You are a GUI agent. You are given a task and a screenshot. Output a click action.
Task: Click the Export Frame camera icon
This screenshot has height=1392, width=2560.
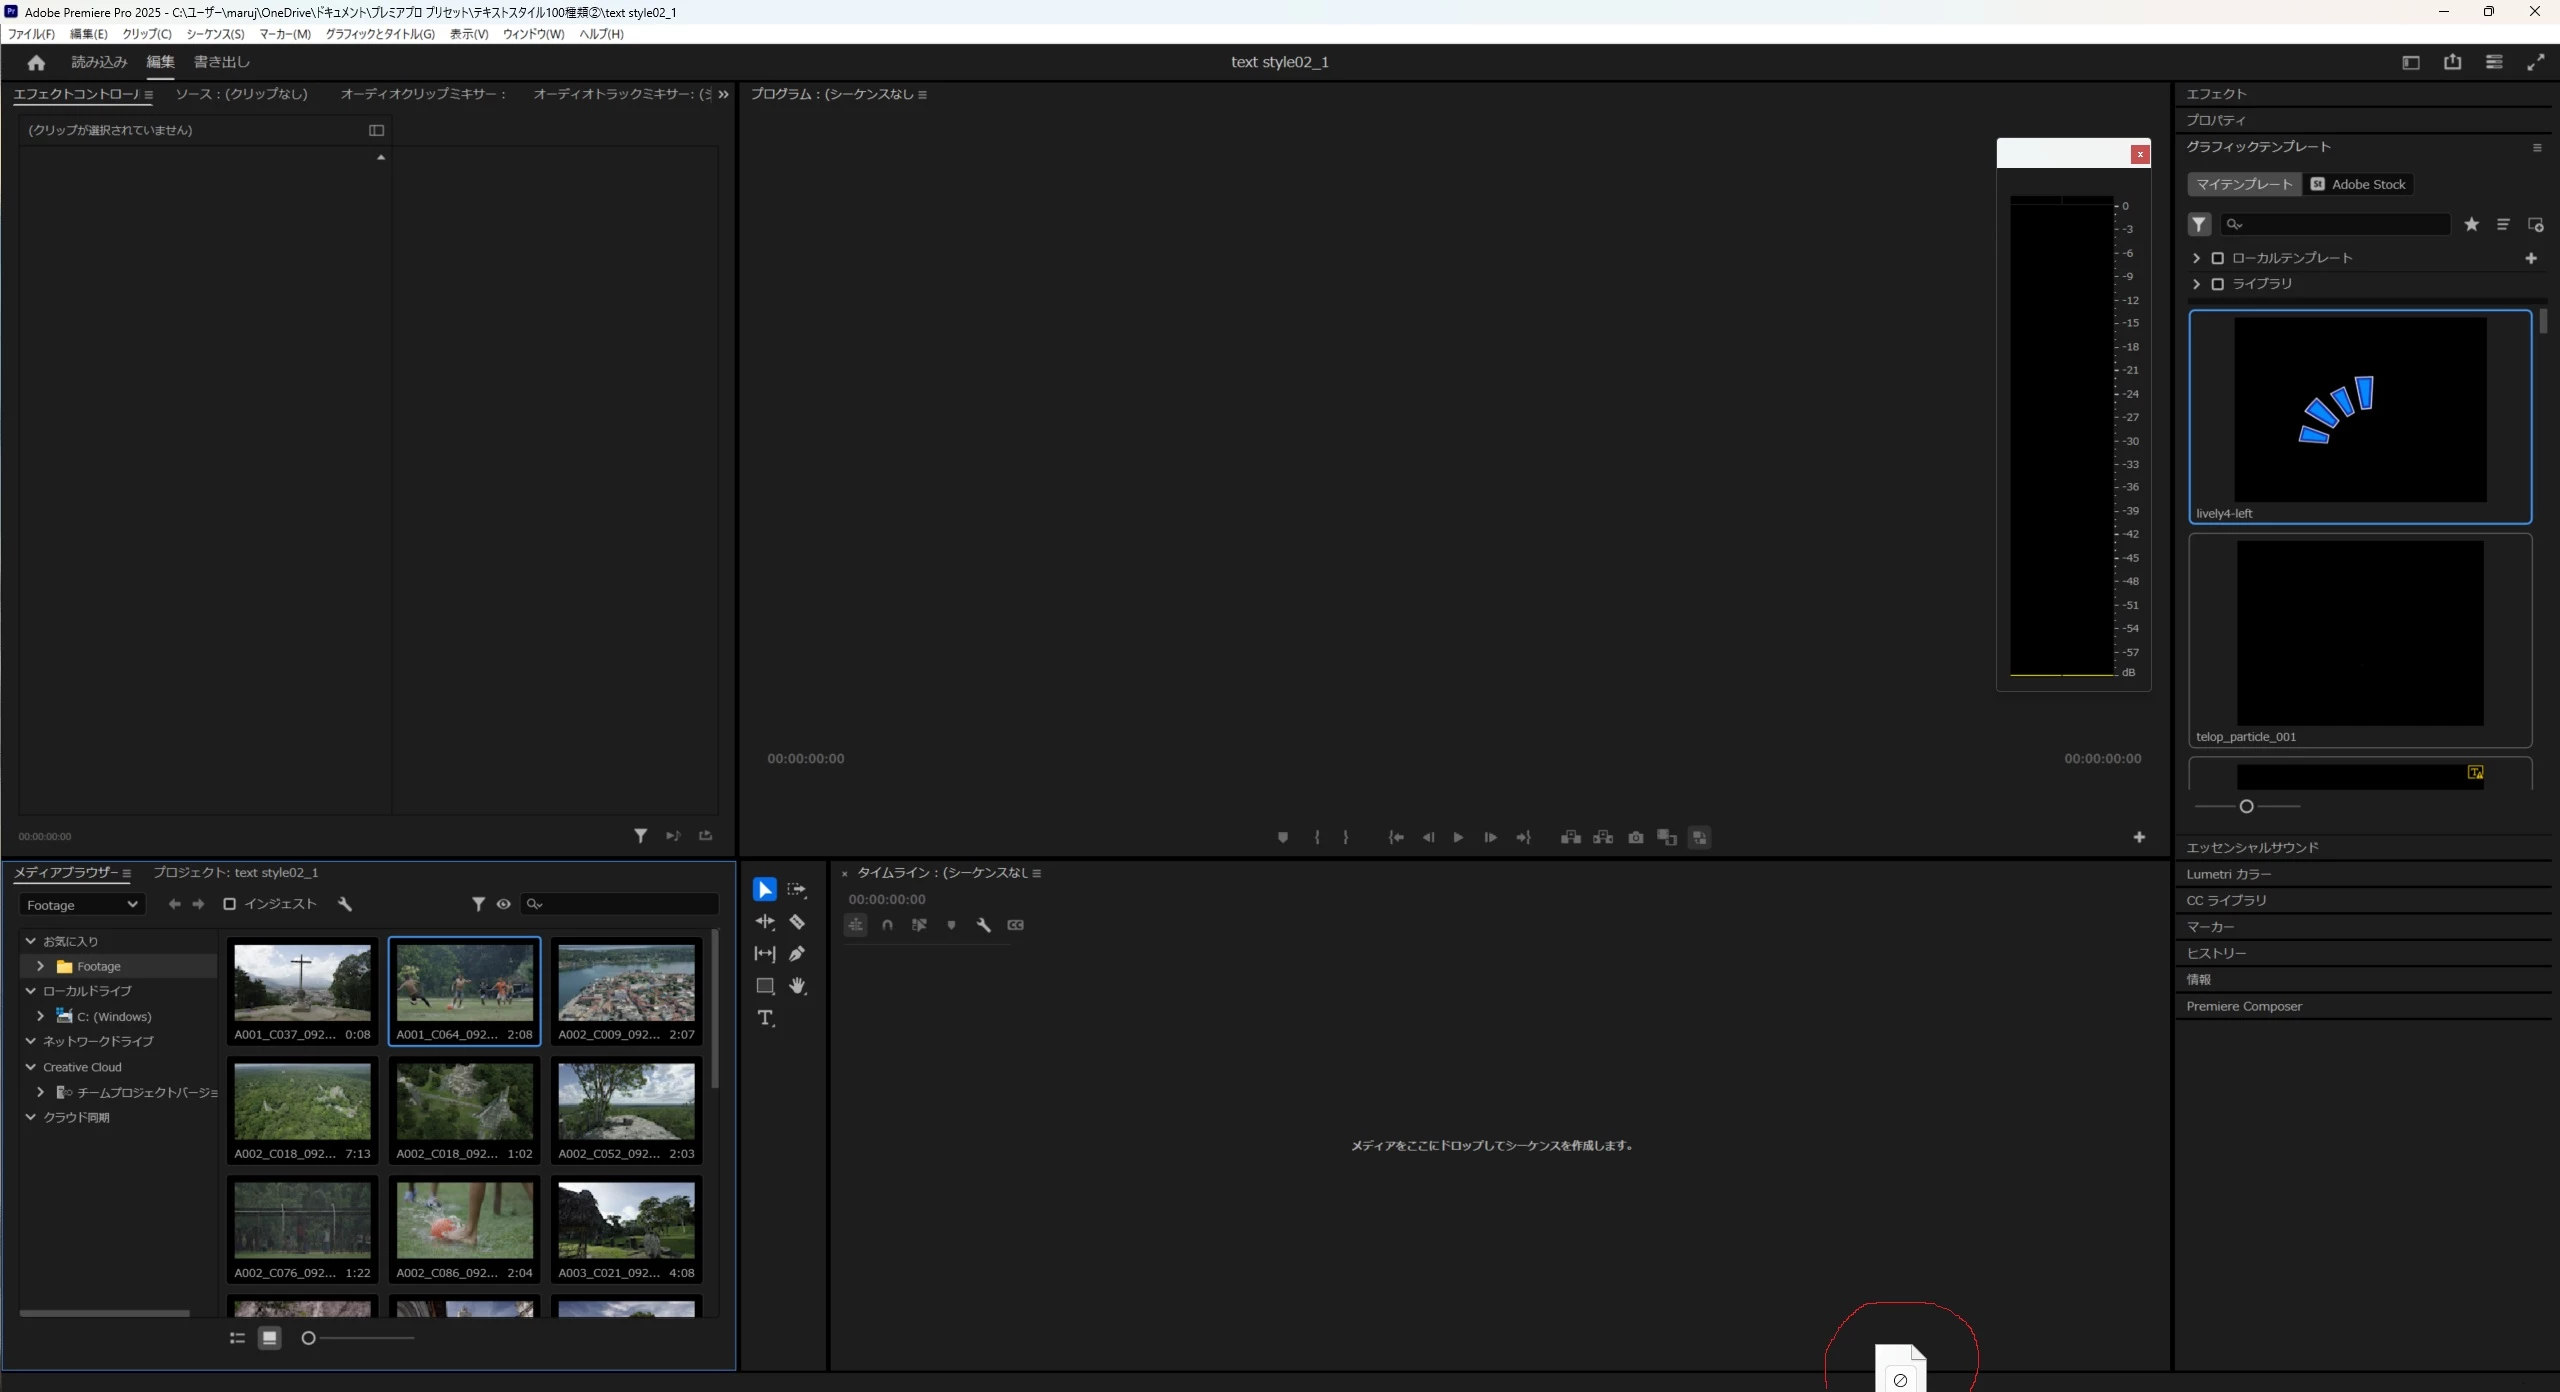pos(1635,837)
